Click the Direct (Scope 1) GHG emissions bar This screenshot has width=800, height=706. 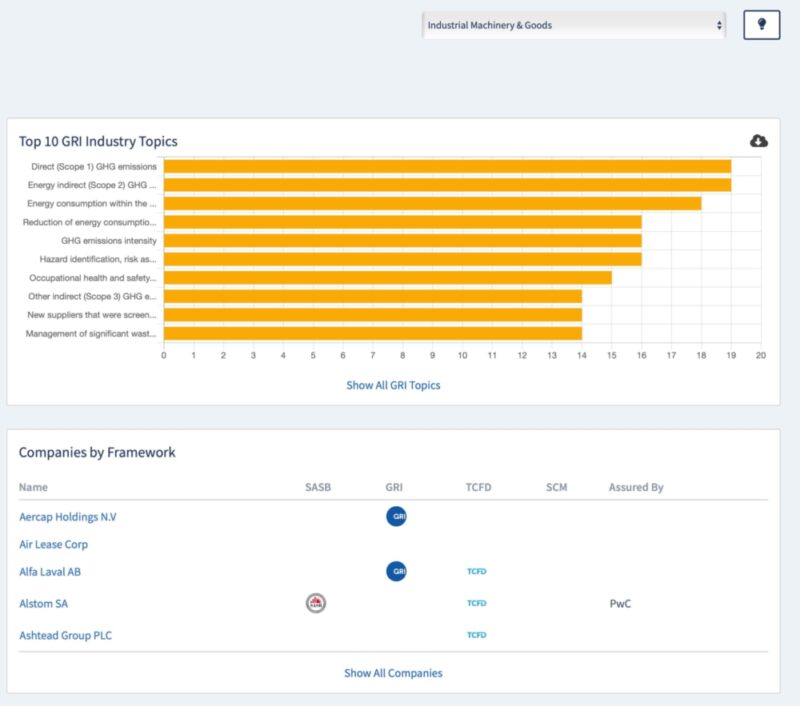447,166
